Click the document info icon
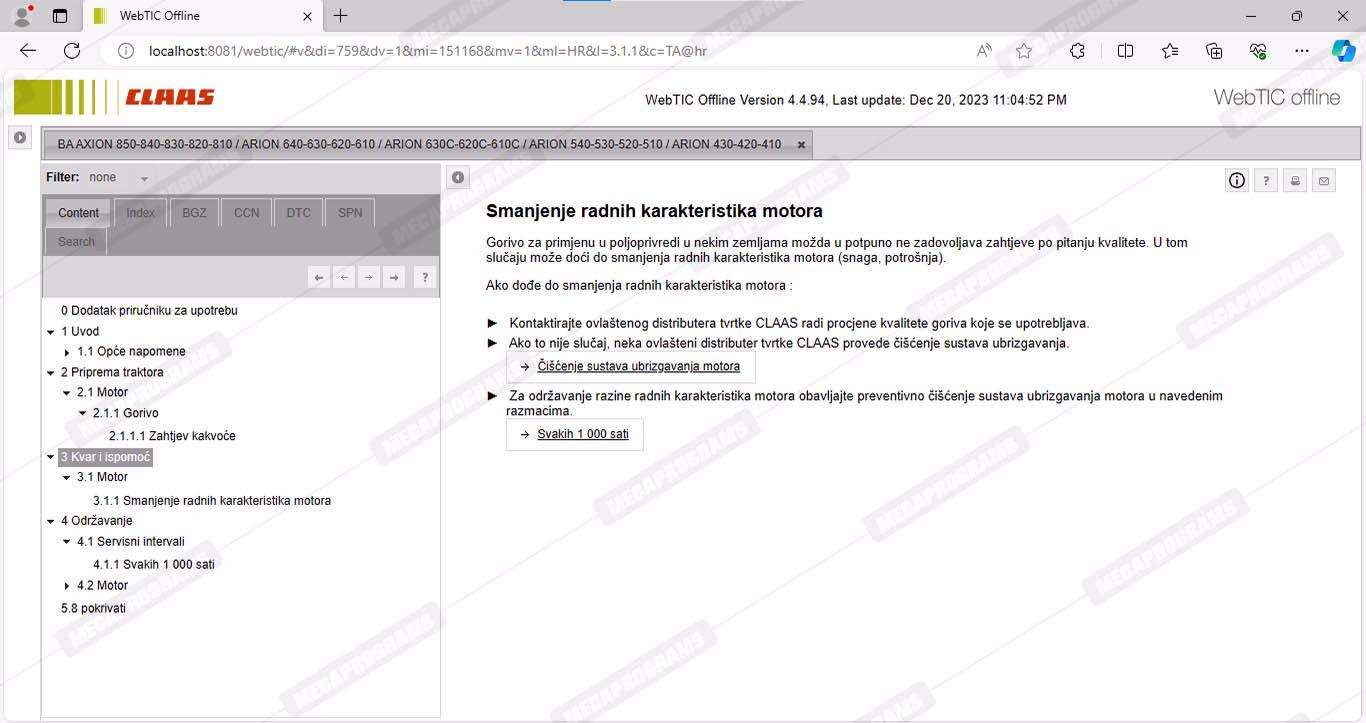1366x723 pixels. click(1237, 181)
